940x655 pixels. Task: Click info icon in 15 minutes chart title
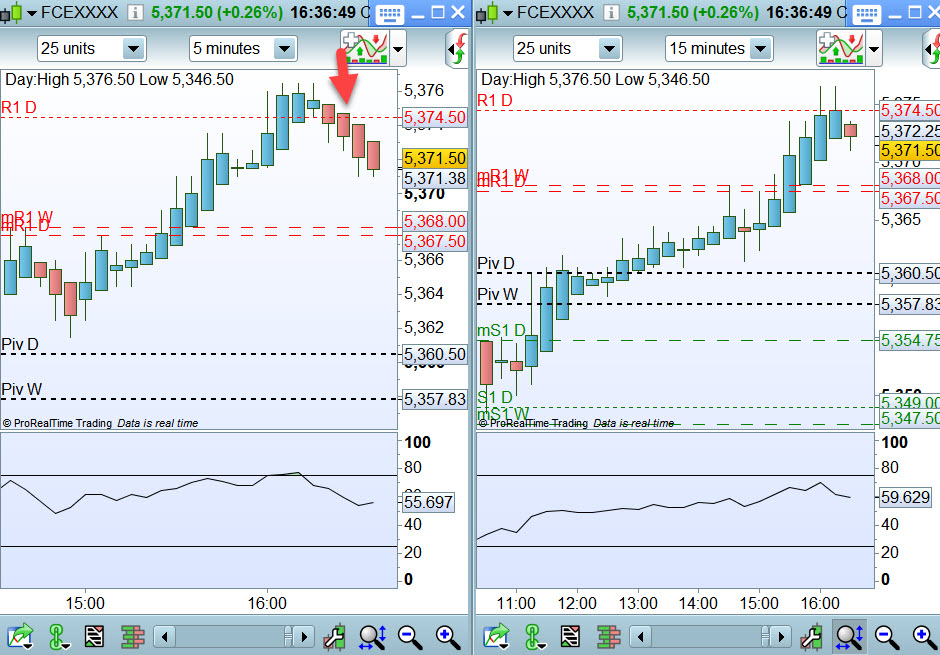611,12
